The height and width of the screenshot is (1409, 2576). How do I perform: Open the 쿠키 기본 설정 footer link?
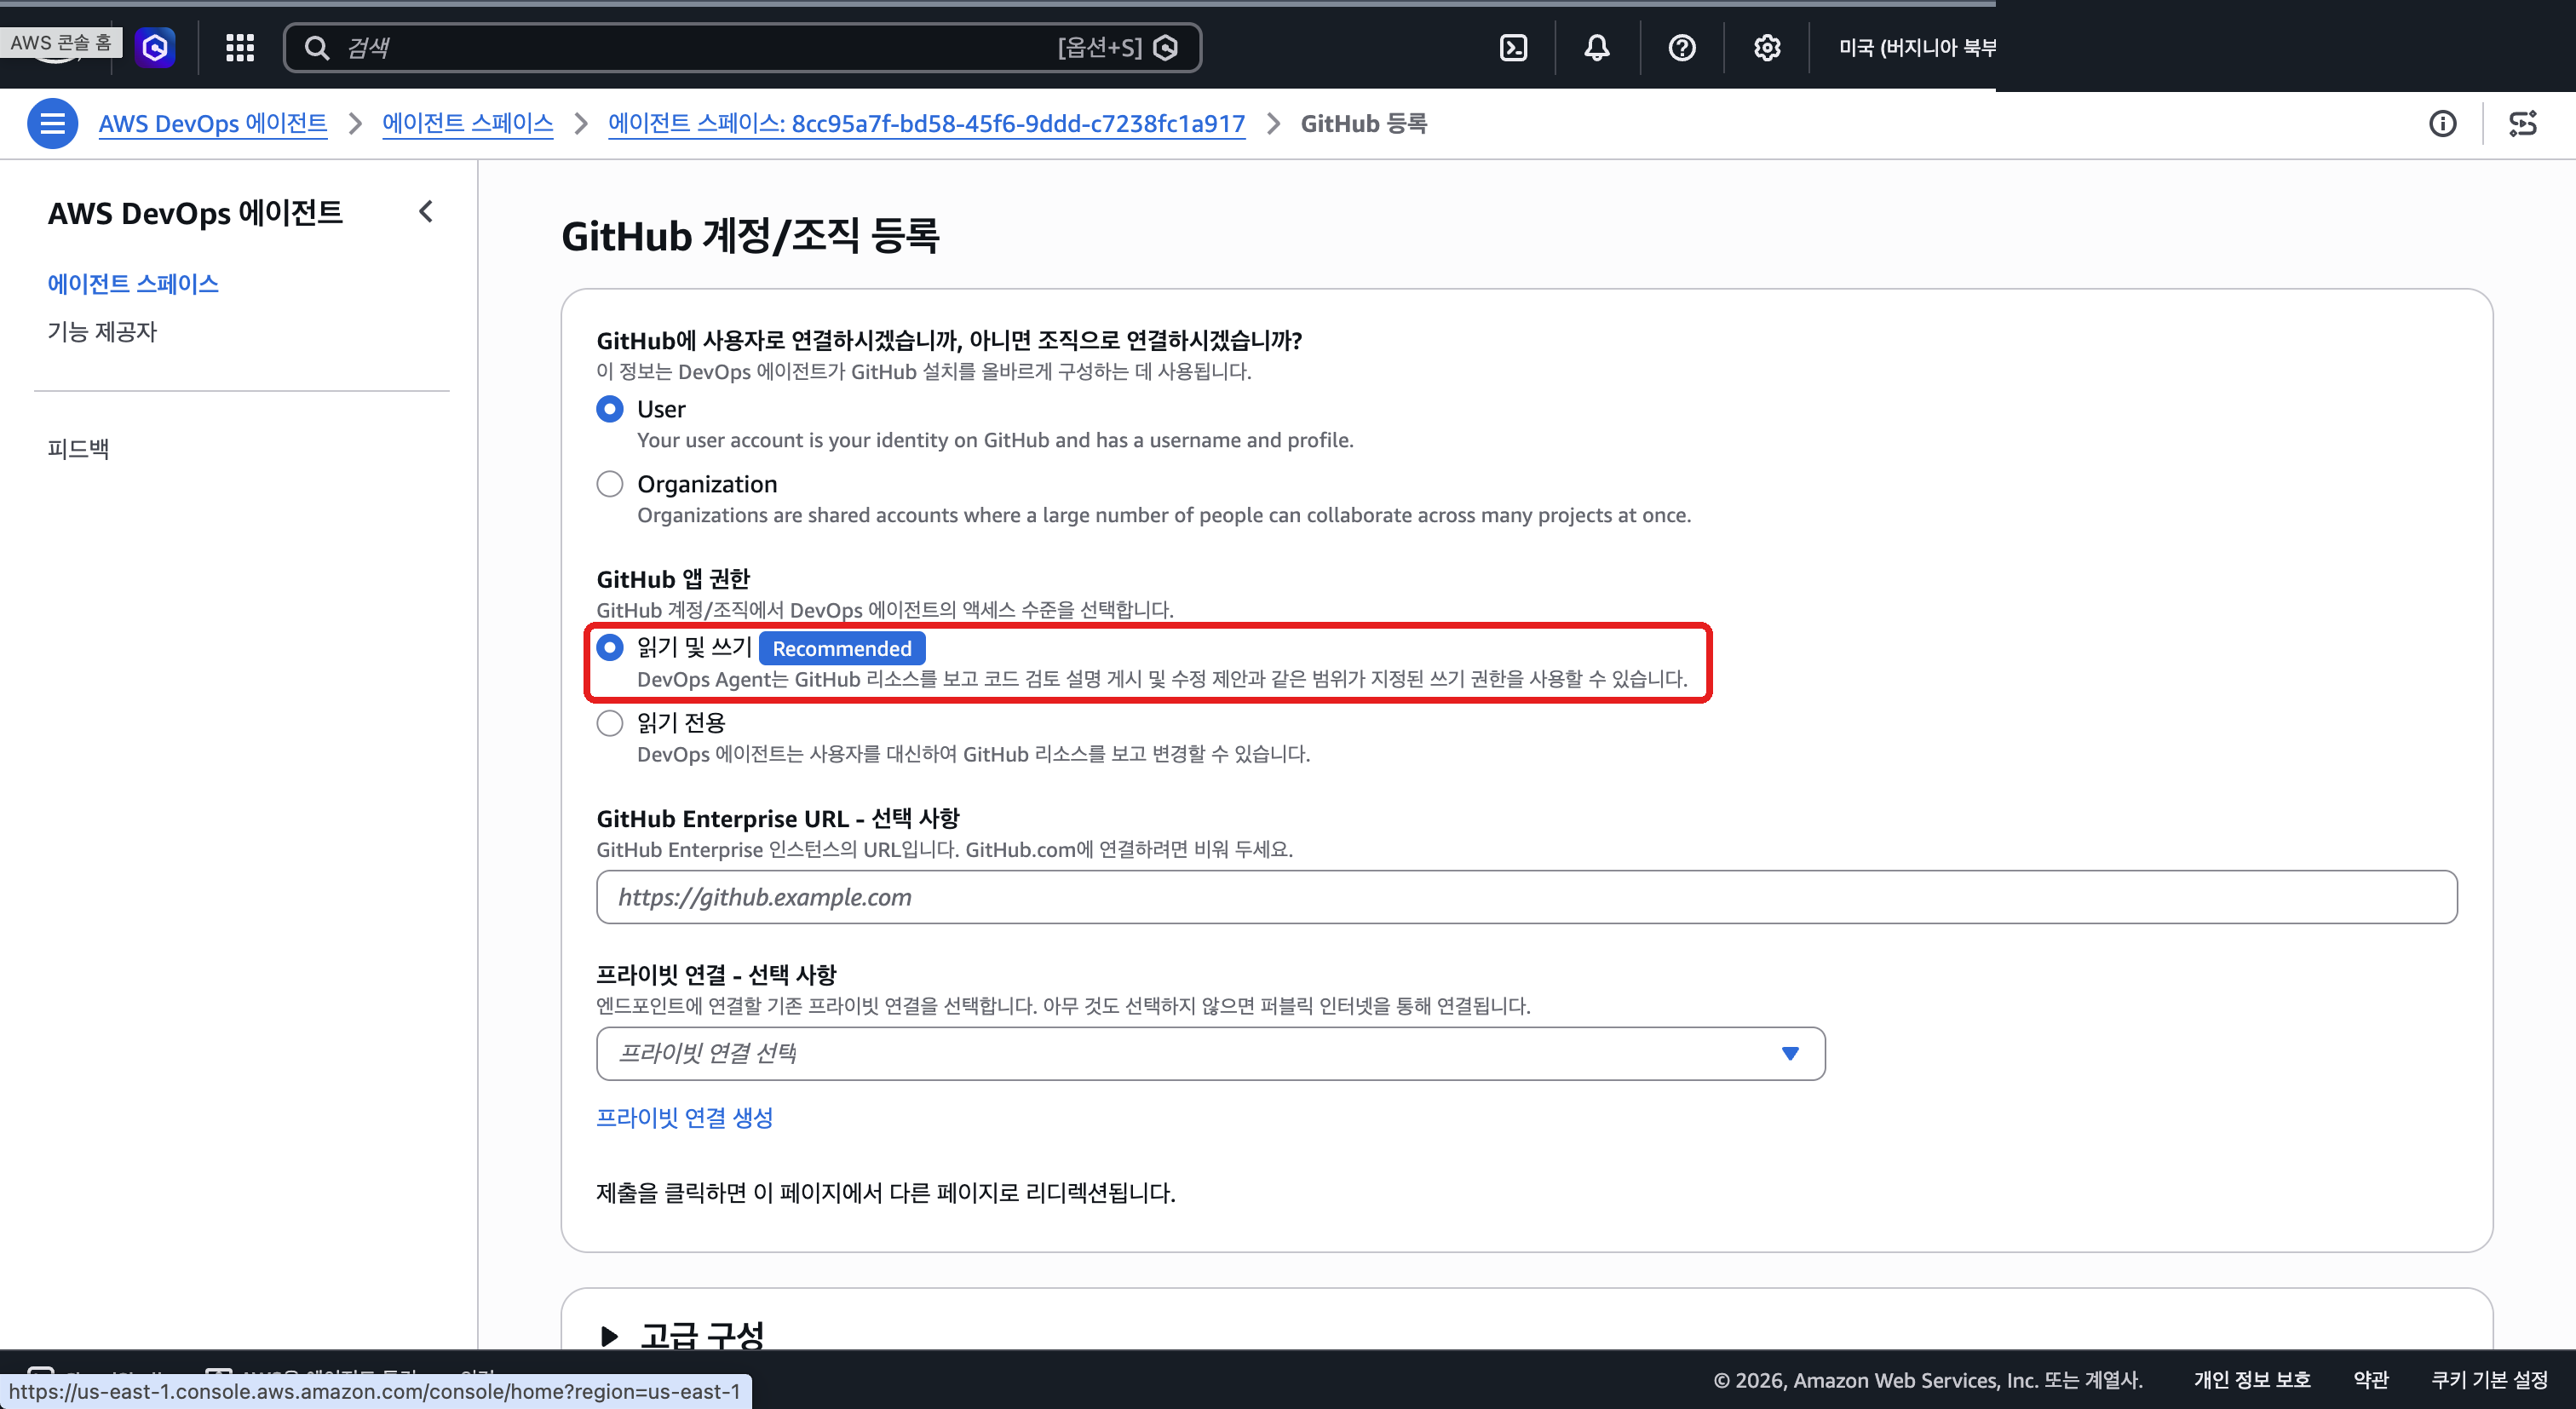[2490, 1380]
